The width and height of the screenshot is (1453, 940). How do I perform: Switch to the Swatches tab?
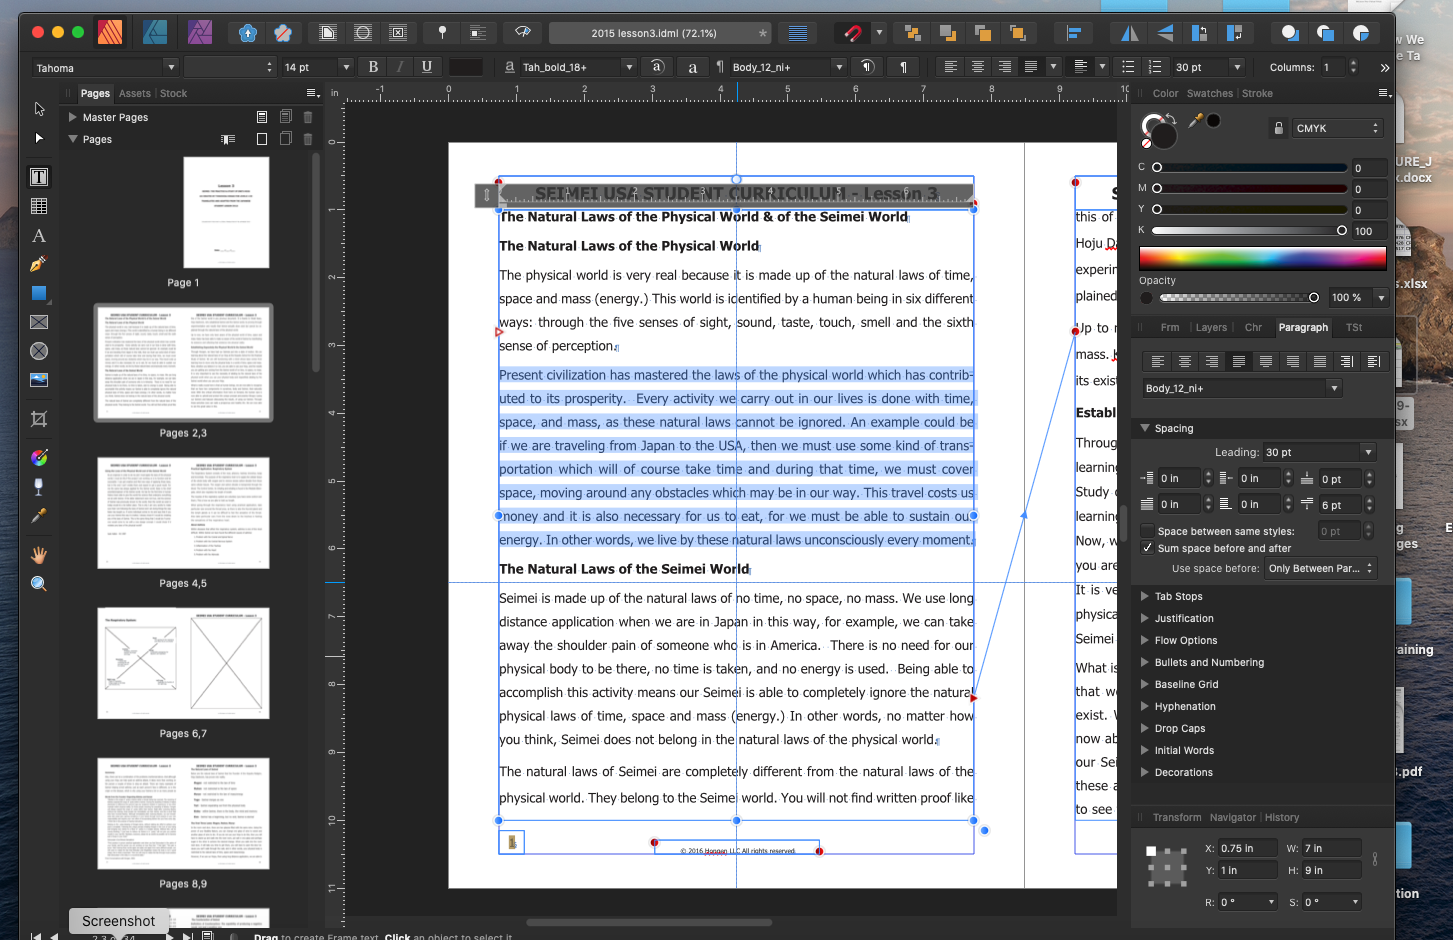pyautogui.click(x=1209, y=93)
